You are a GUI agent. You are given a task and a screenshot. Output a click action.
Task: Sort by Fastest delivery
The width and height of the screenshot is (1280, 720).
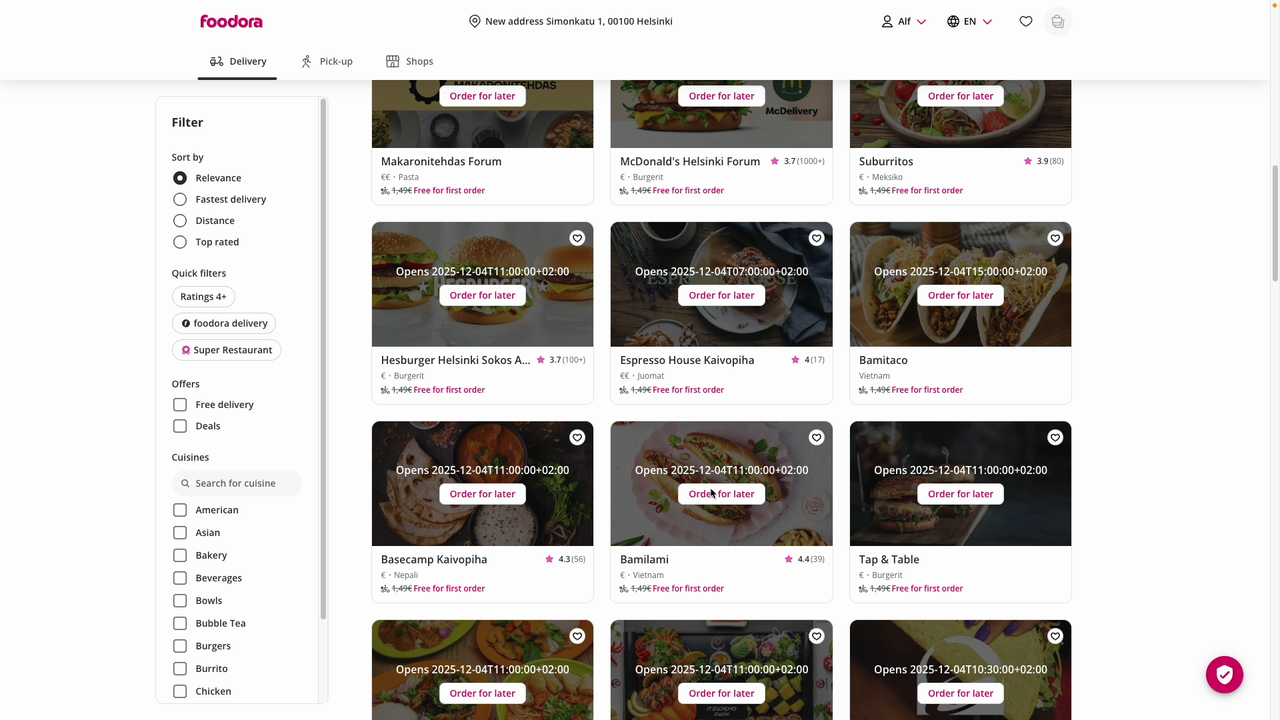tap(180, 199)
